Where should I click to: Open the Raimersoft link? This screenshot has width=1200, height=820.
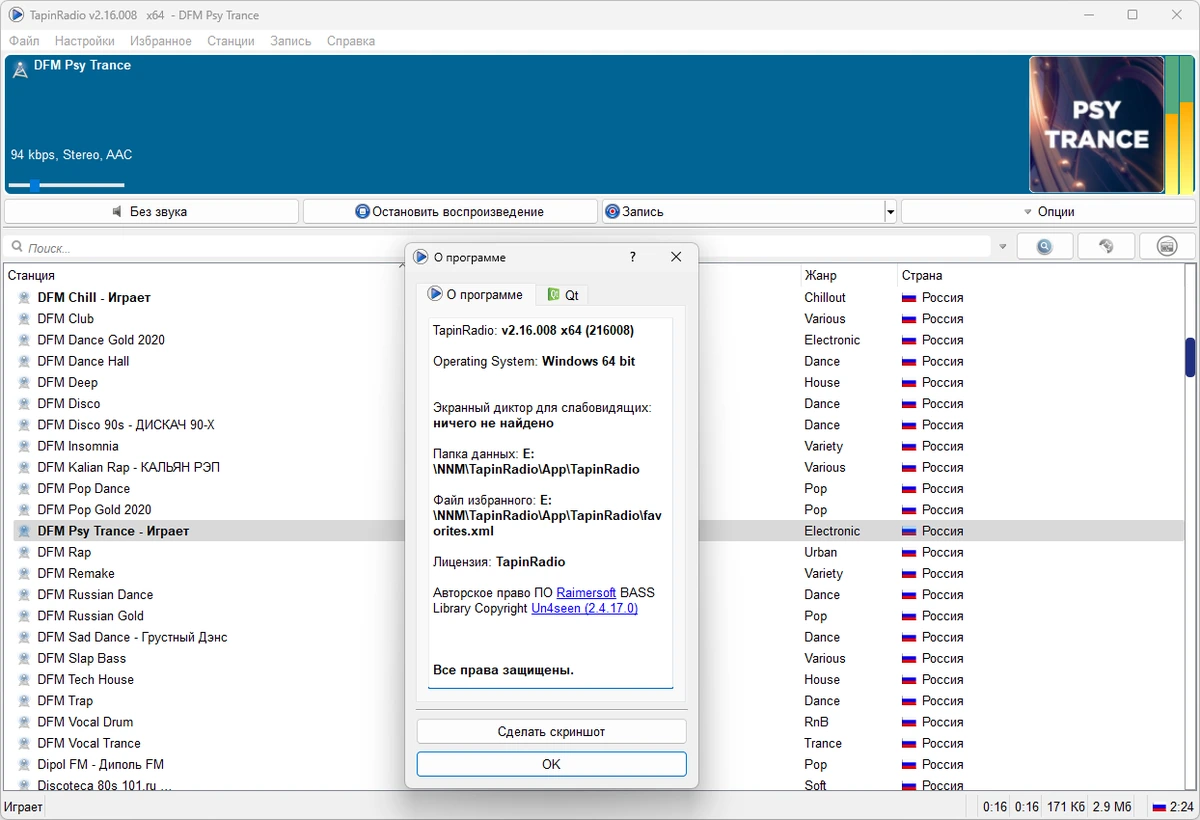tap(587, 593)
